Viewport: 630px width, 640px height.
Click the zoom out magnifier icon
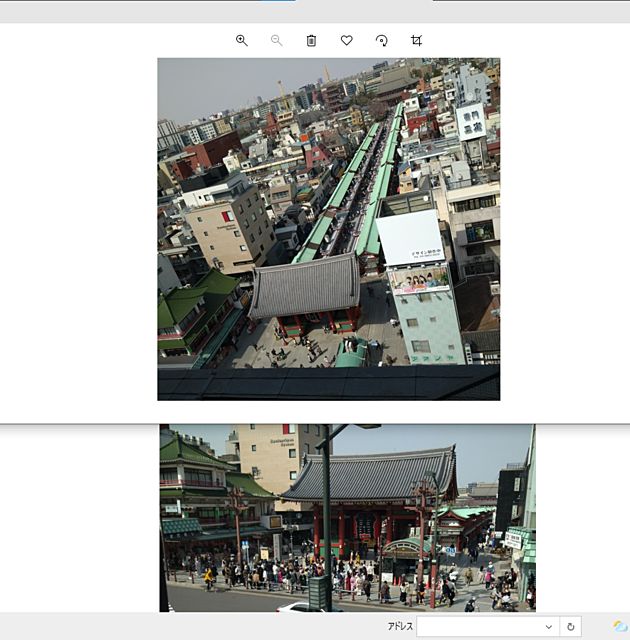point(276,40)
